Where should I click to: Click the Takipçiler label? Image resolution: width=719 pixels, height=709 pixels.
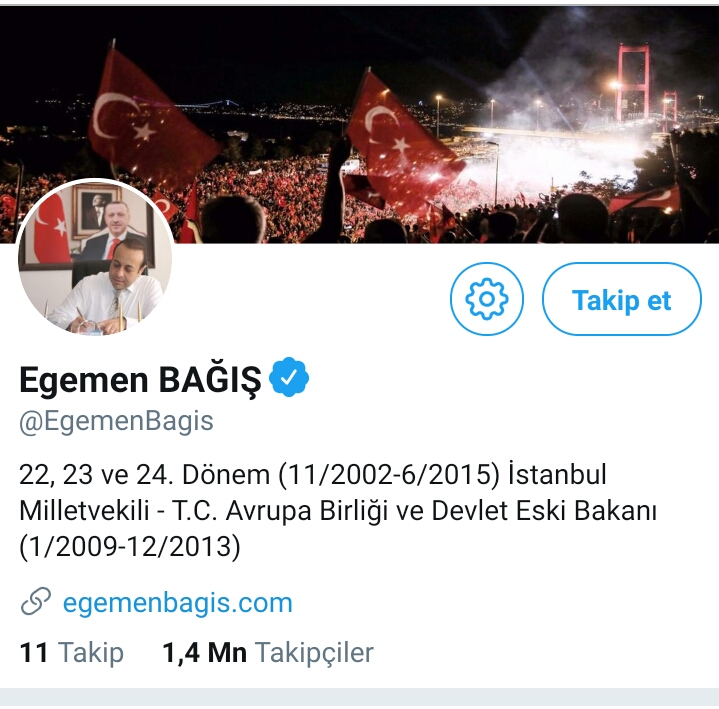(314, 652)
